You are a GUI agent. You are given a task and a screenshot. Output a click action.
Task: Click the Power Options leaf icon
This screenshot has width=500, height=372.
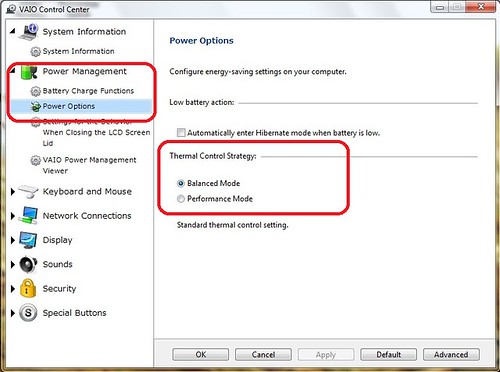point(35,106)
